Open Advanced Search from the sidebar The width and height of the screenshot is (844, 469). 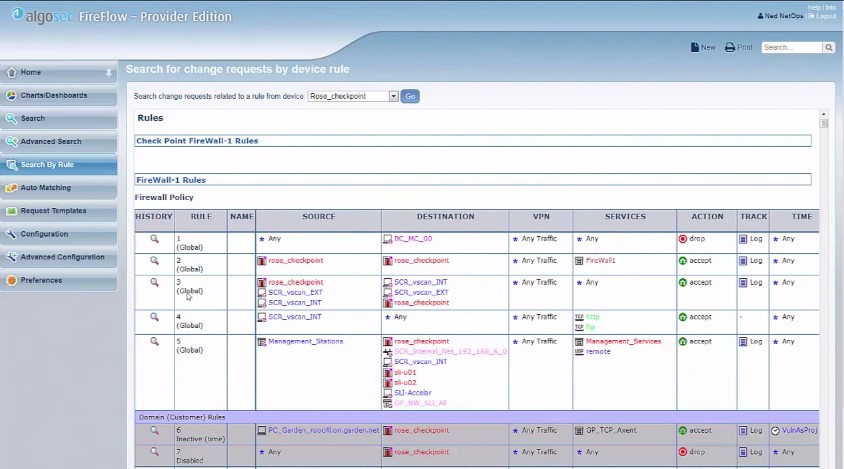(51, 142)
